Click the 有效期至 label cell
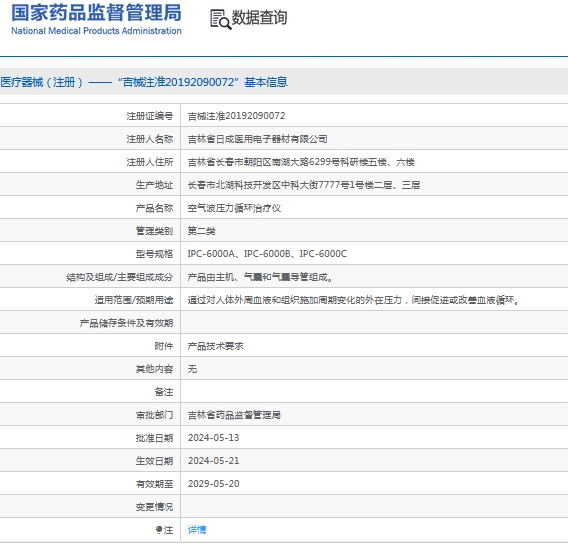Viewport: 568px width, 549px height. 154,484
